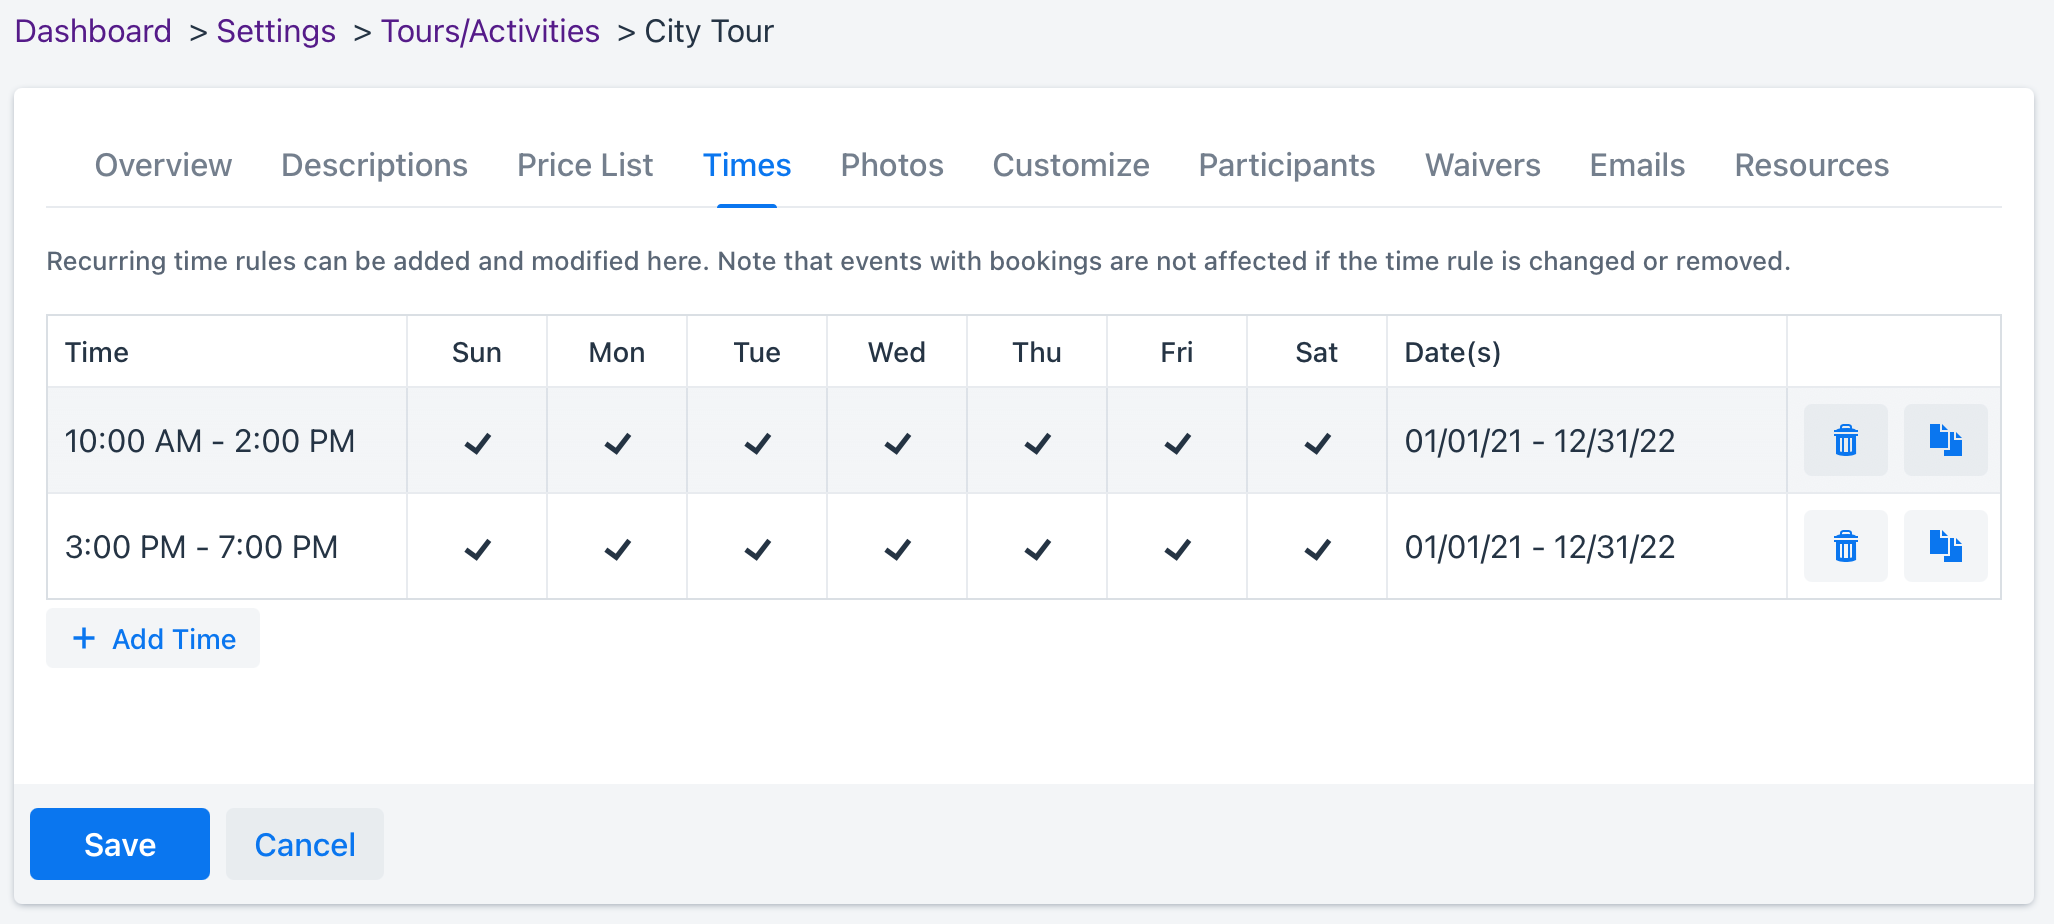Click the Sun column header
2054x924 pixels.
click(477, 352)
